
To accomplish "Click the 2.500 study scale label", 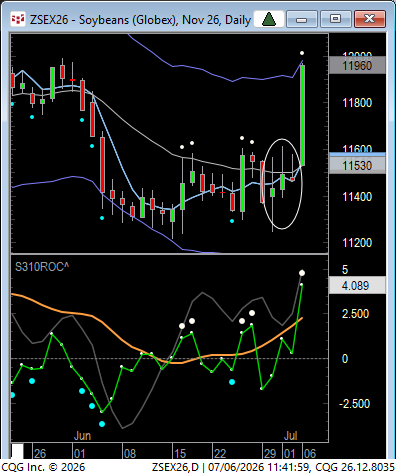I will (x=355, y=314).
